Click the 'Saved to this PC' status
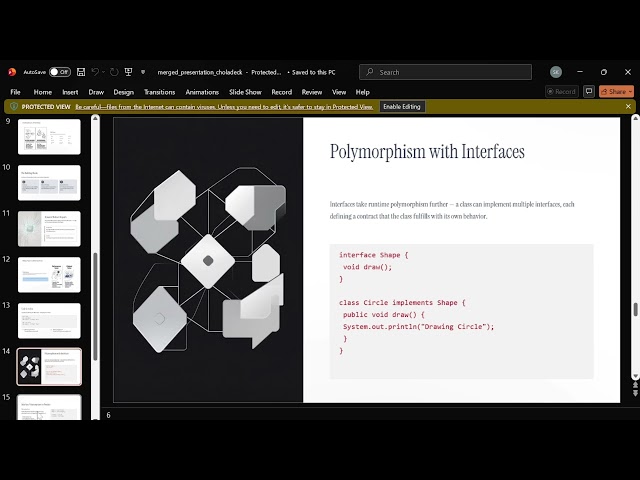Screen dimensions: 640x480 click(313, 72)
